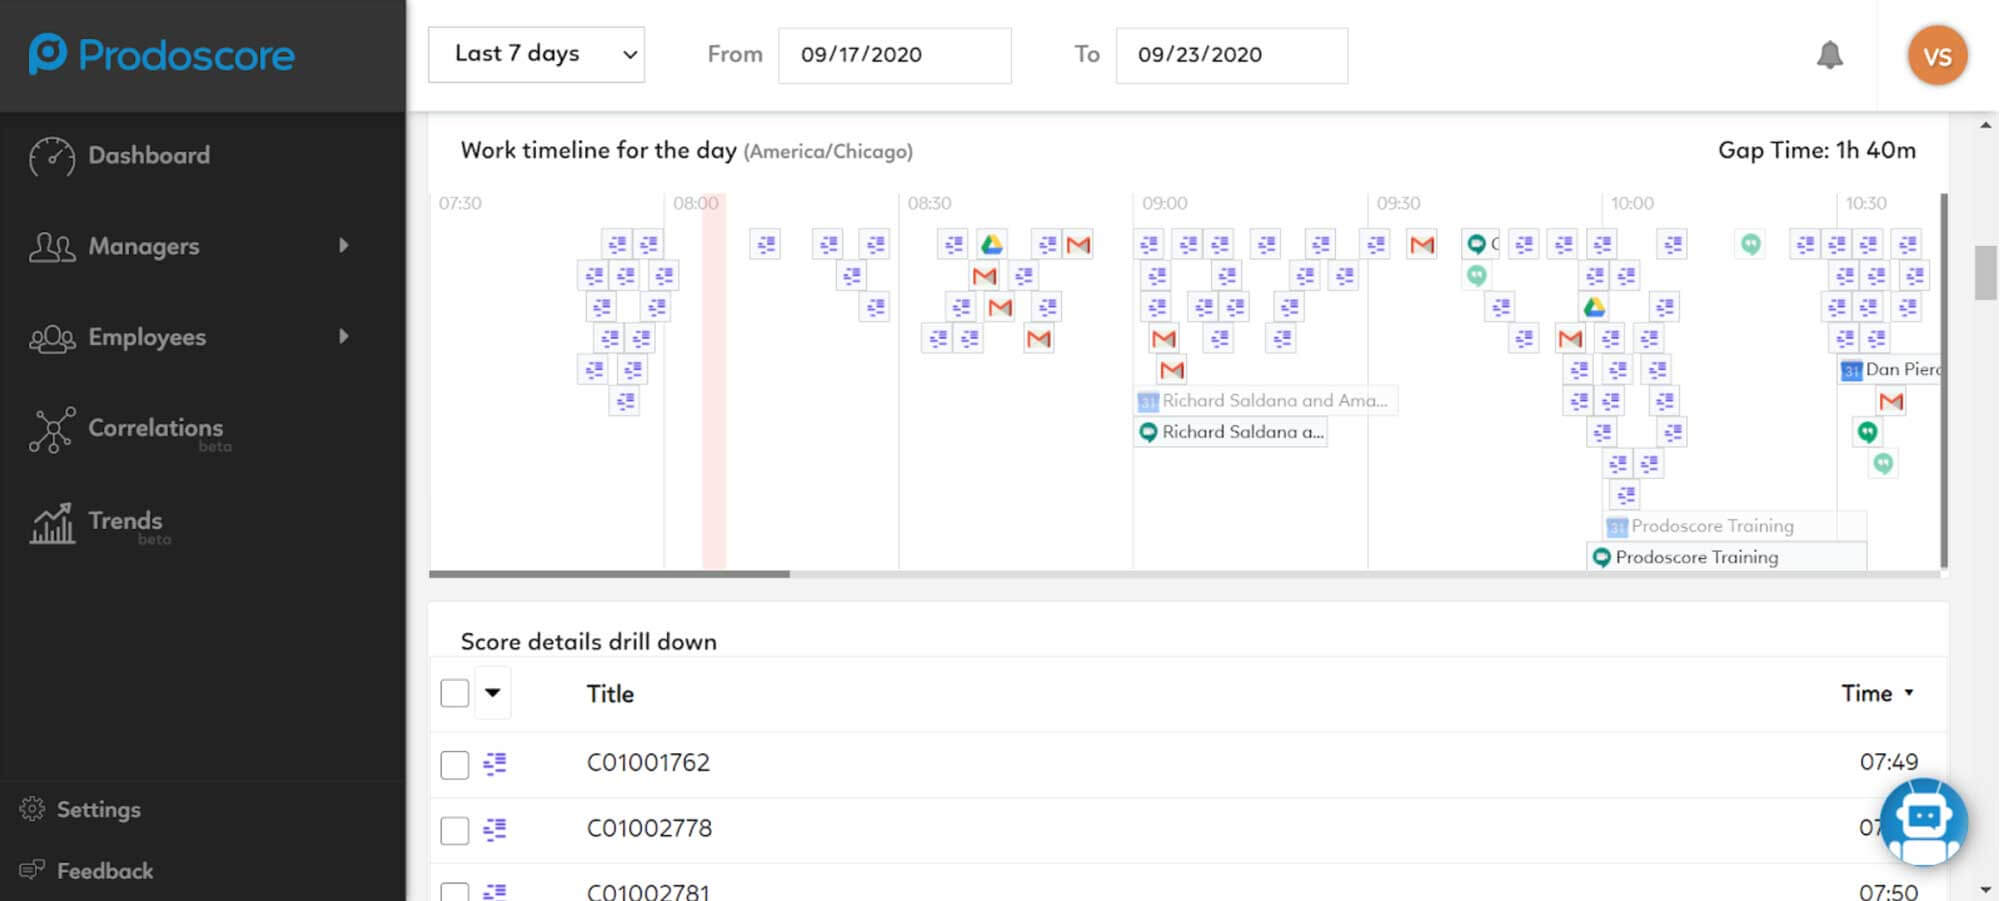Click the Dan Pierce calendar event icon
Image resolution: width=2000 pixels, height=901 pixels.
click(1851, 370)
